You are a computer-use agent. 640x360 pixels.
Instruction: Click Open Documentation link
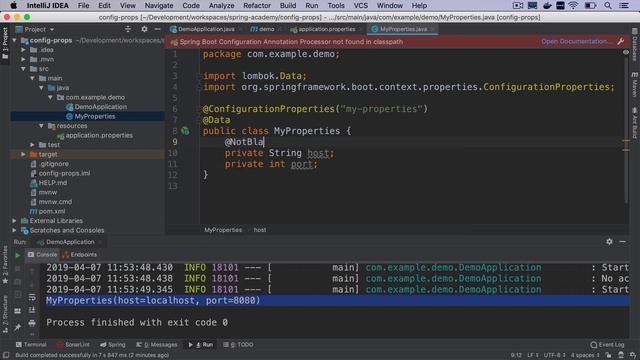tap(576, 42)
